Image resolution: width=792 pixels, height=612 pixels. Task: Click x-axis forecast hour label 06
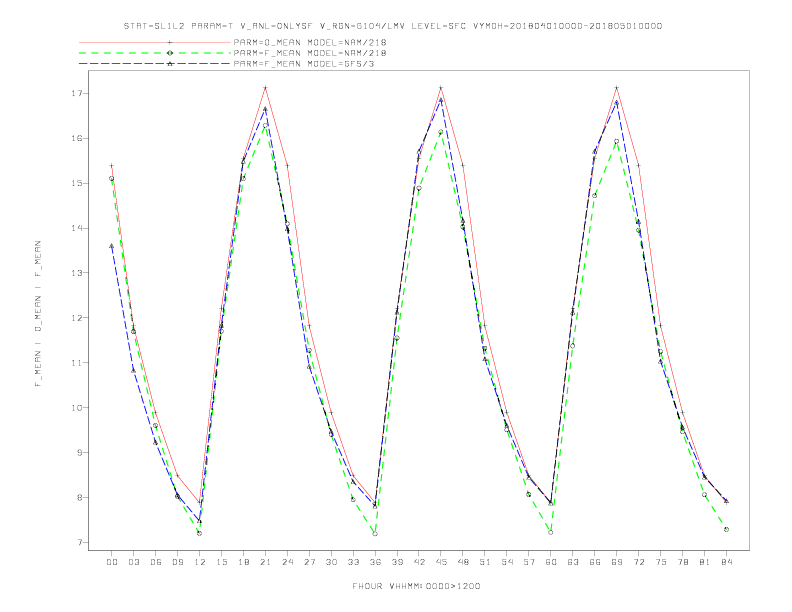[x=156, y=562]
